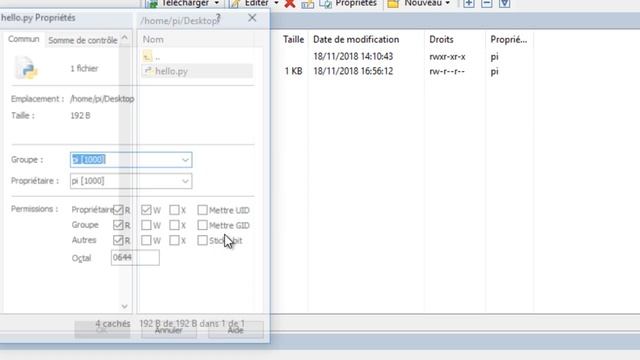
Task: Click the Nouveau toolbar button
Action: pos(415,3)
